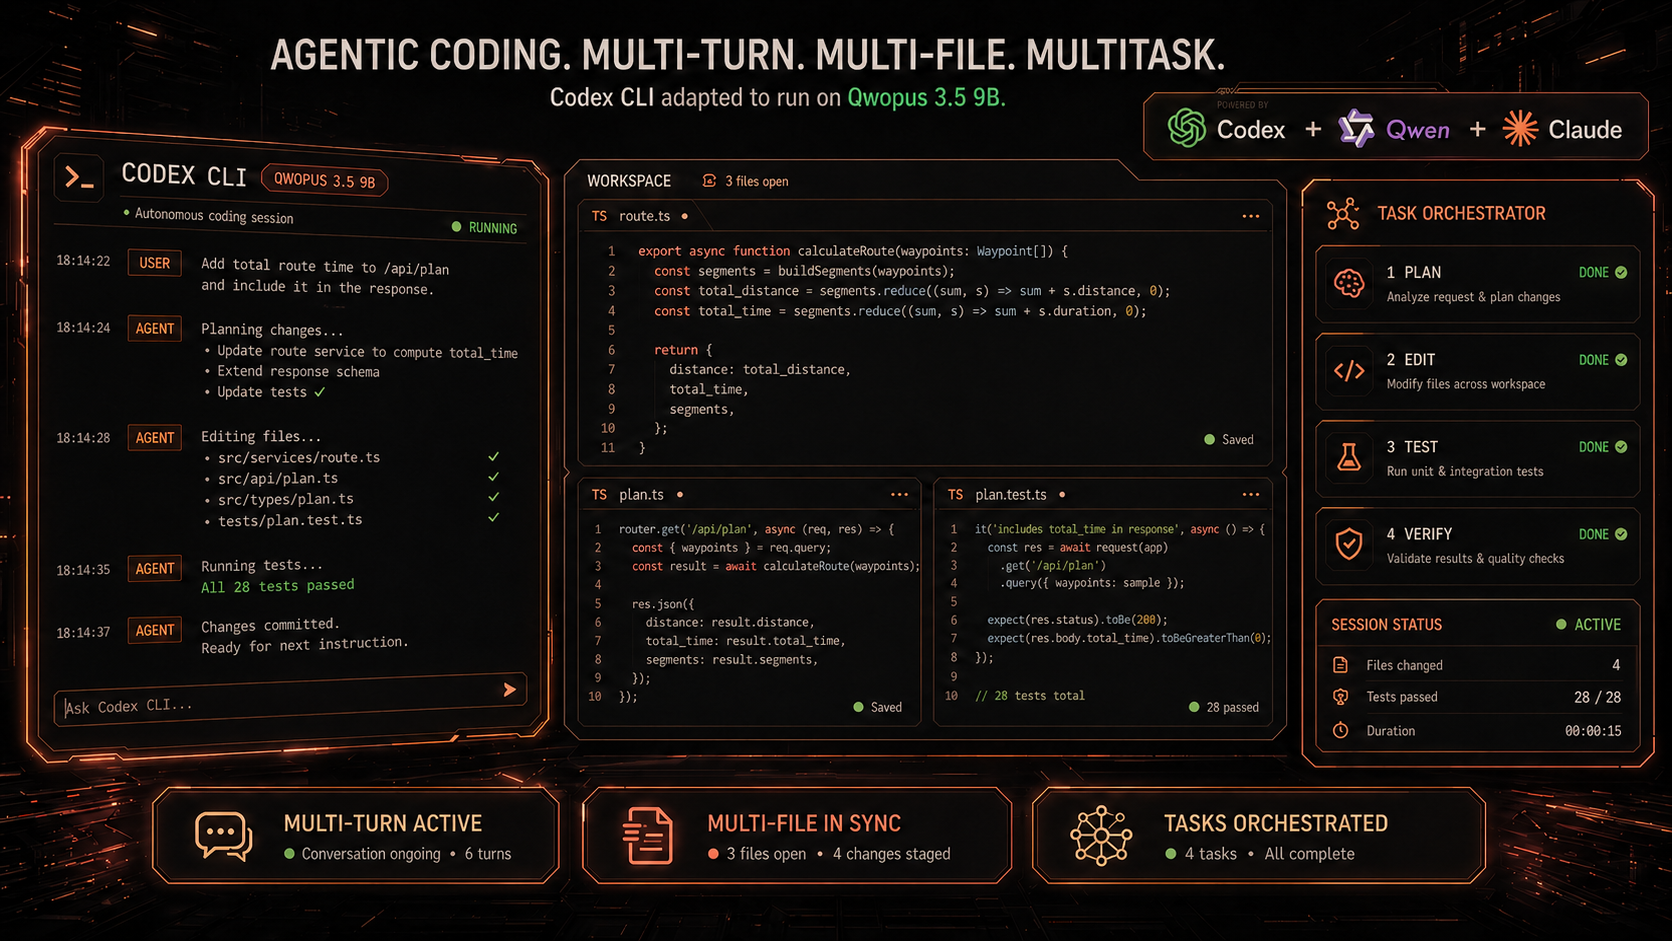The width and height of the screenshot is (1672, 941).
Task: Open the plan.test.ts panel three-dot menu
Action: coord(1251,495)
